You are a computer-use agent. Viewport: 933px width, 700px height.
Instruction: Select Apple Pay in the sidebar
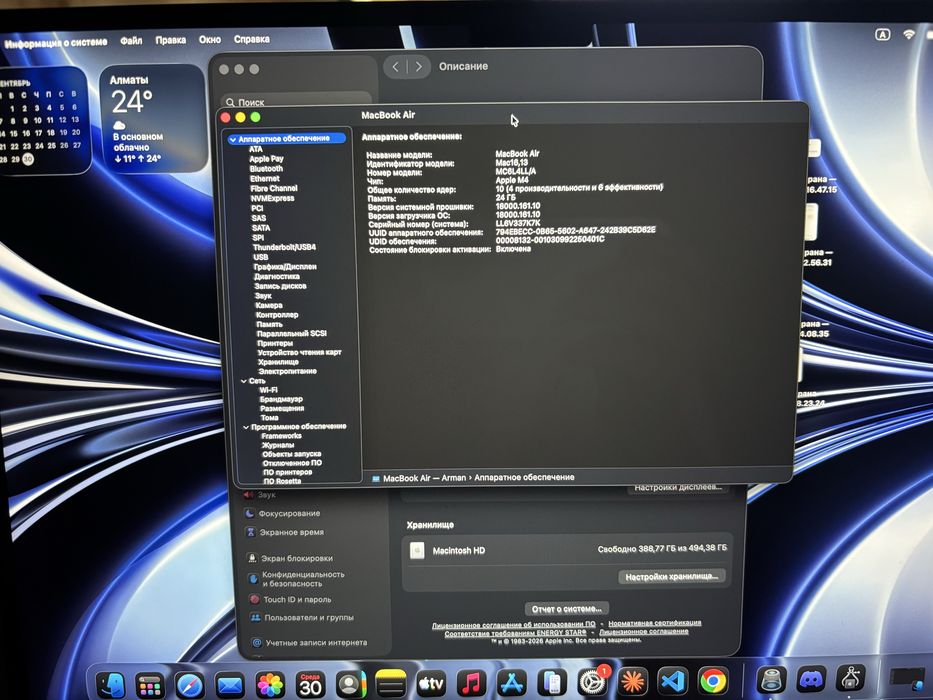click(x=266, y=159)
